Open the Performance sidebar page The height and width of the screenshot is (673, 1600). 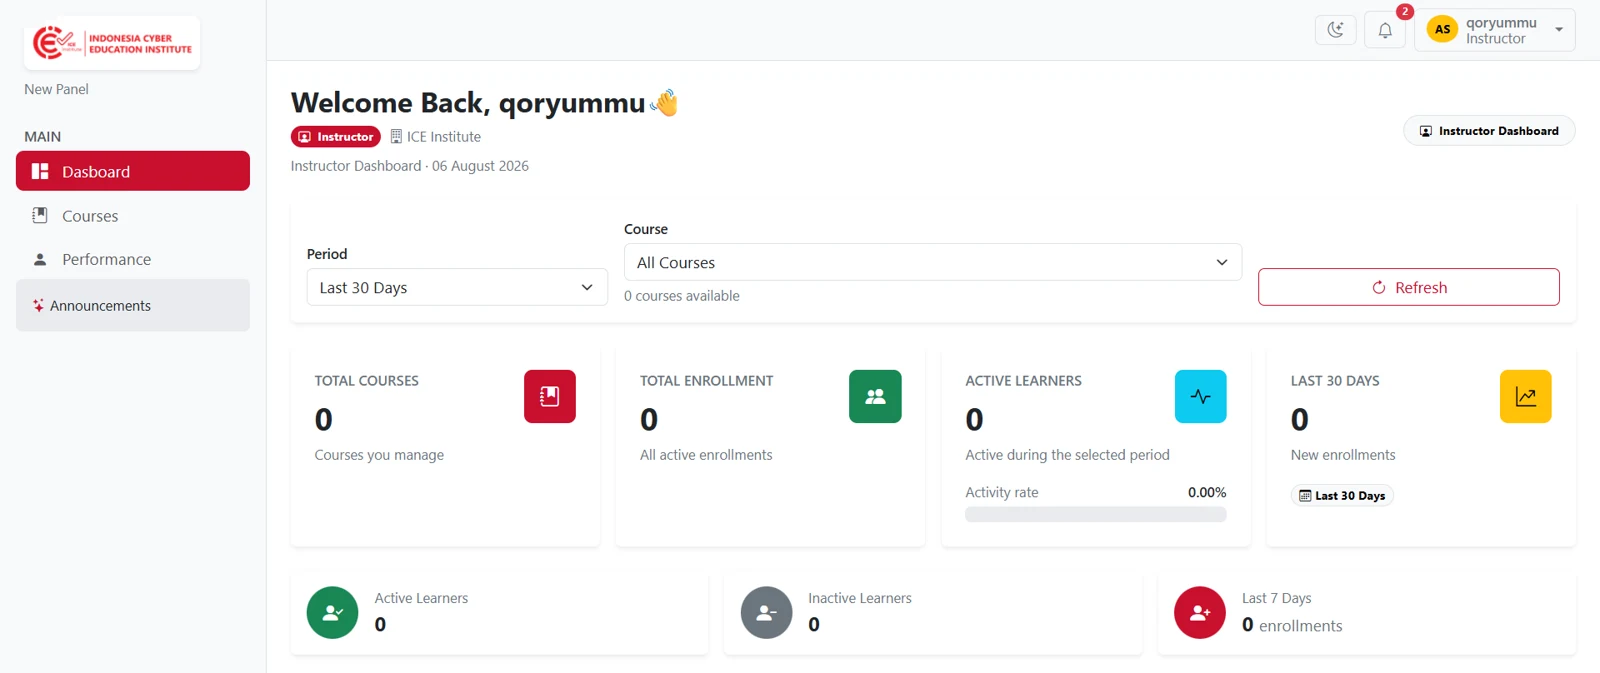pos(133,259)
